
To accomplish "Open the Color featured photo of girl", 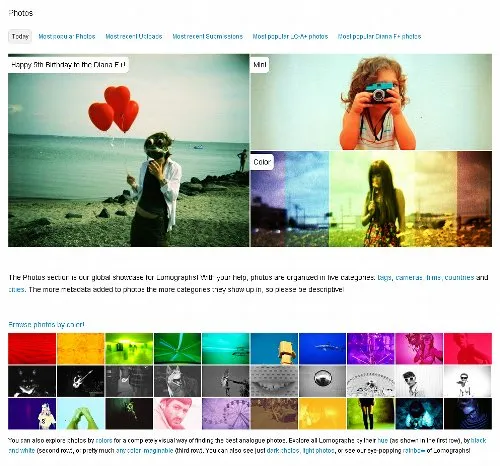I will tap(371, 199).
